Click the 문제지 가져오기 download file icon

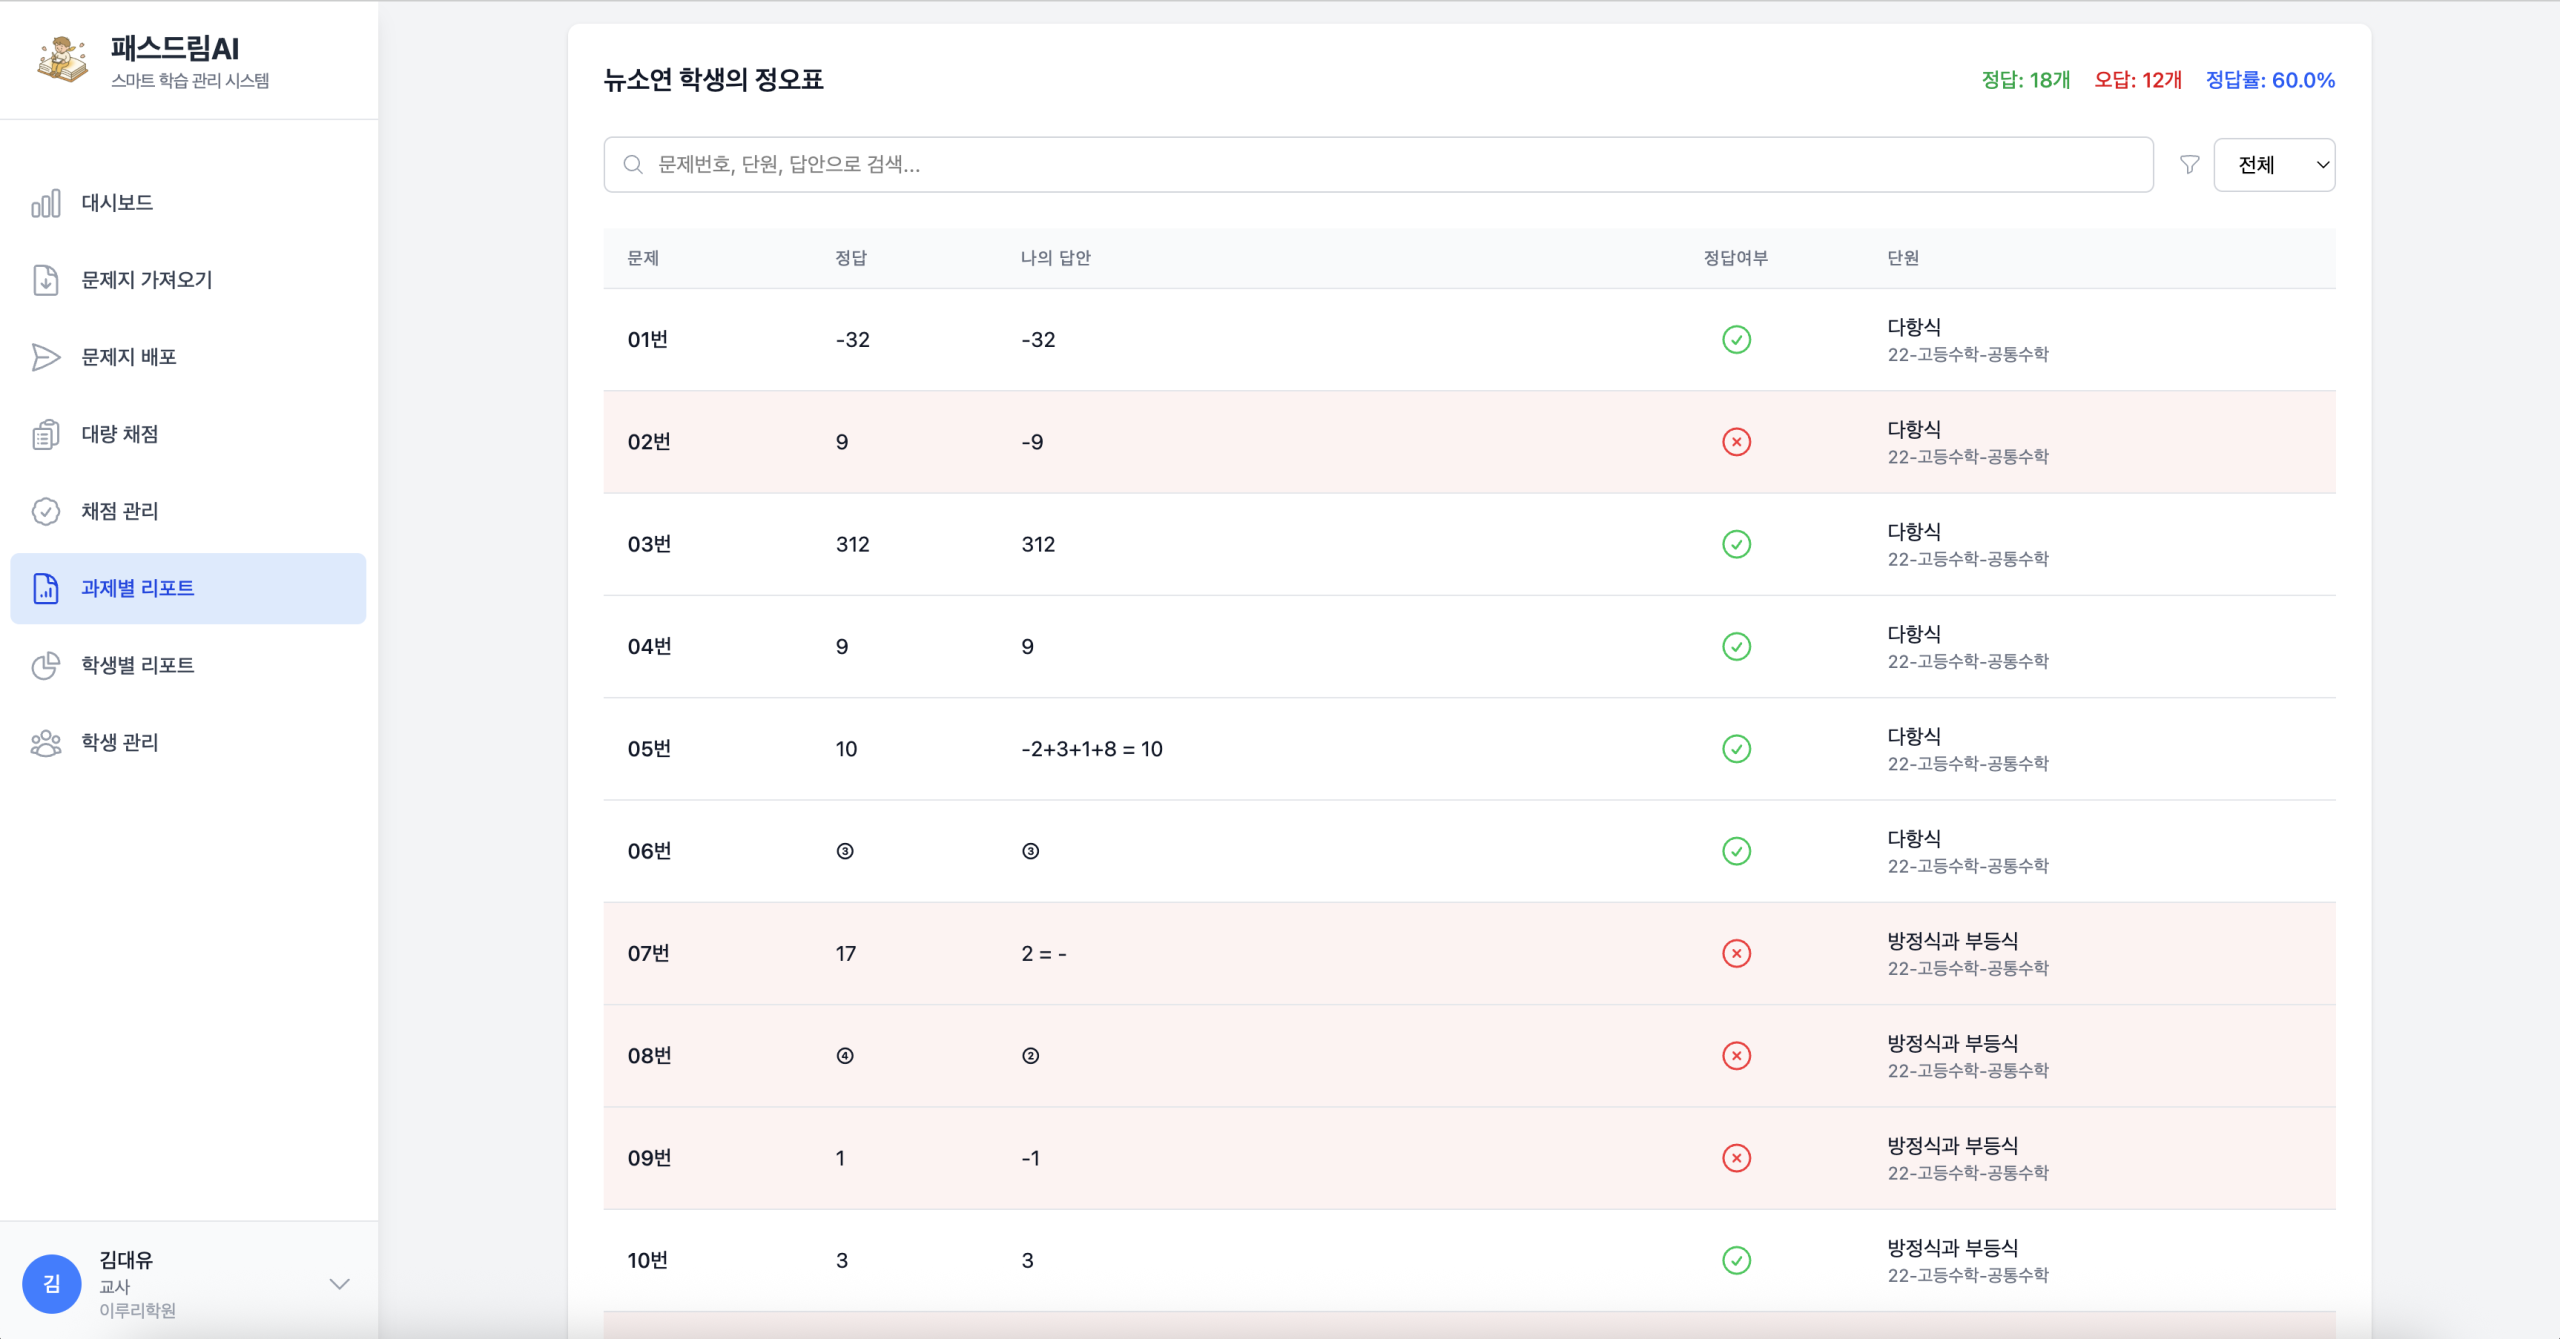tap(46, 280)
